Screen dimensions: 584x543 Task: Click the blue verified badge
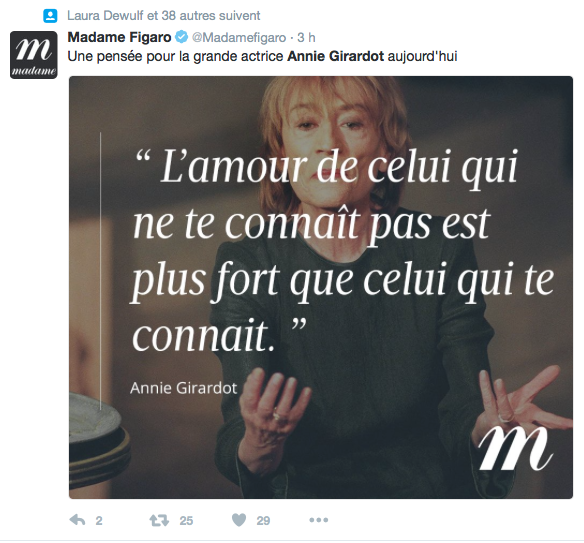182,37
